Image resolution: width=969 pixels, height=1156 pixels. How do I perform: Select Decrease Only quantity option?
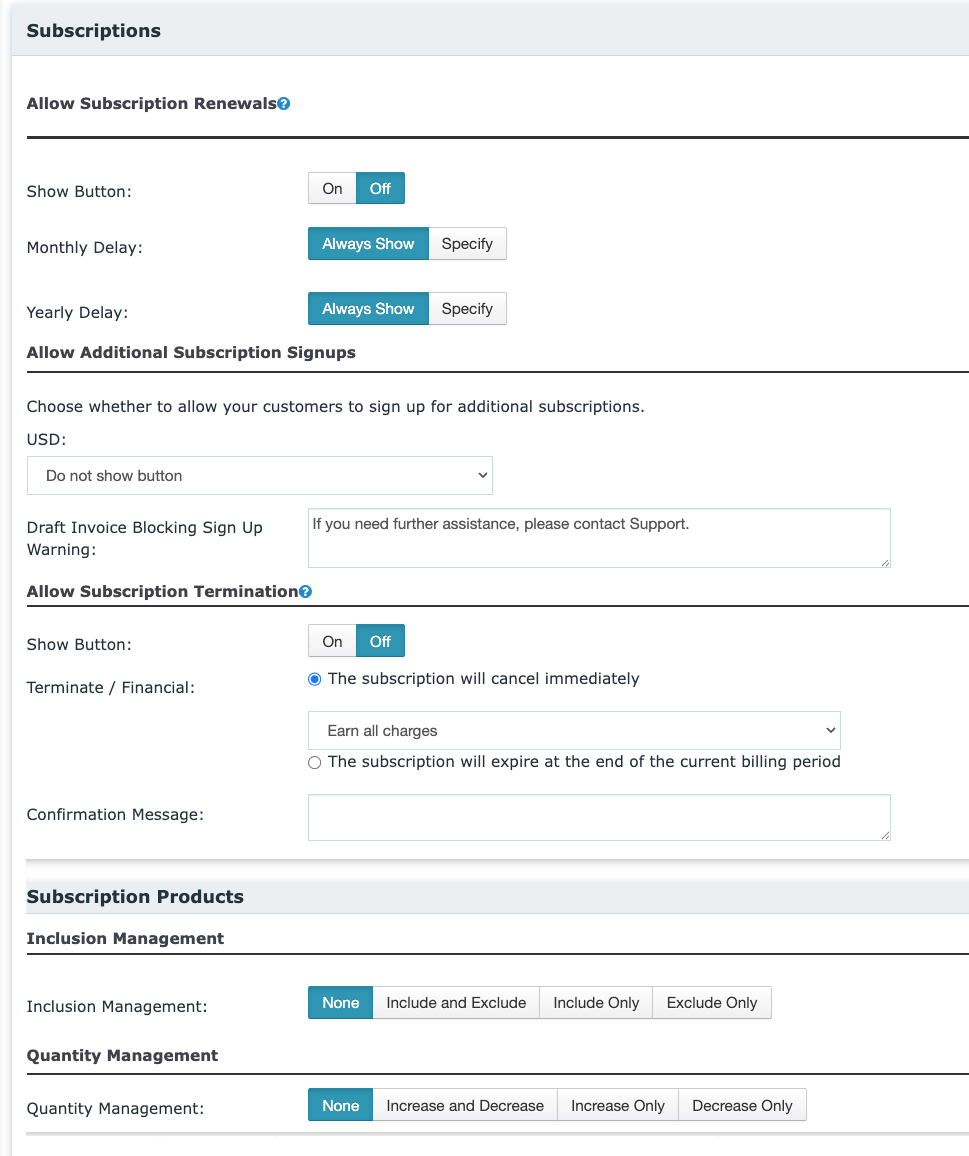point(742,1106)
